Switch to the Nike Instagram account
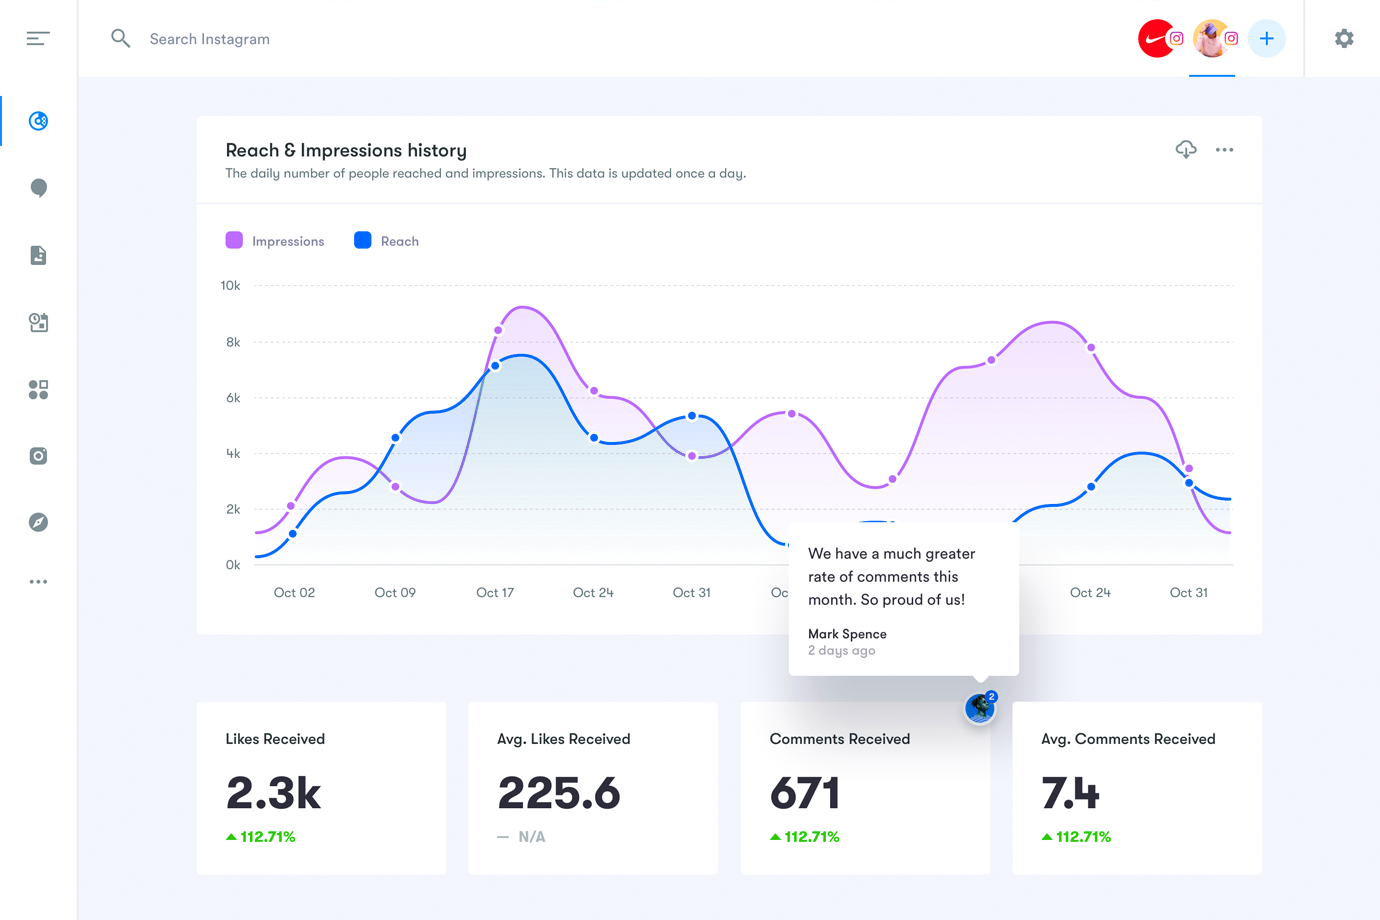The image size is (1380, 920). (x=1158, y=39)
